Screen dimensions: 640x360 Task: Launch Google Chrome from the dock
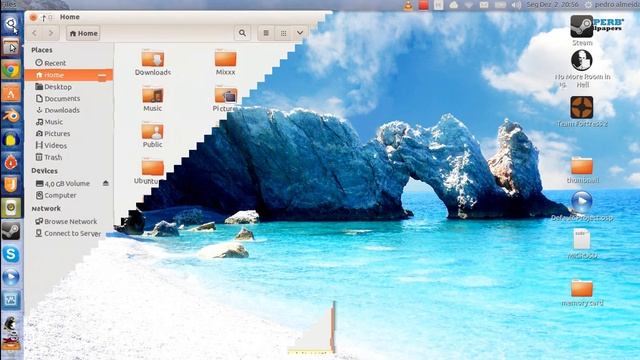click(11, 71)
